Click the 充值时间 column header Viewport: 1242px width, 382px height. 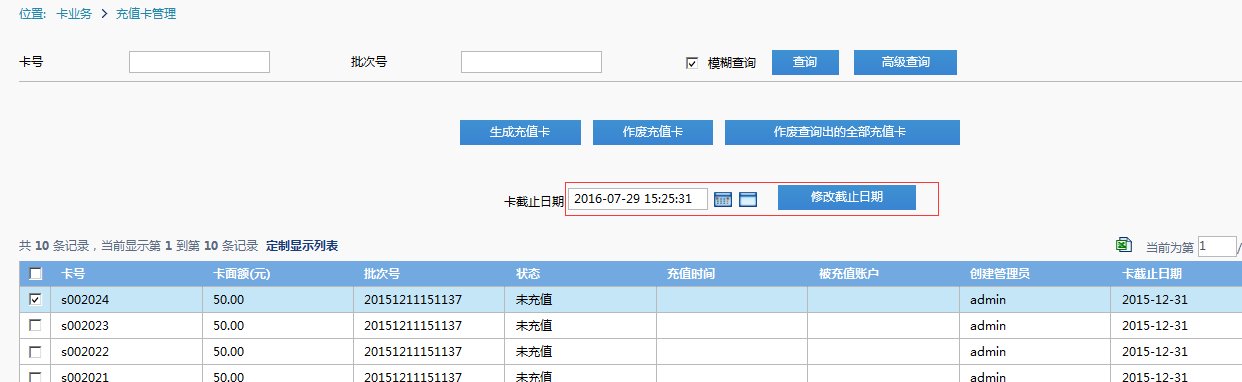(x=691, y=273)
